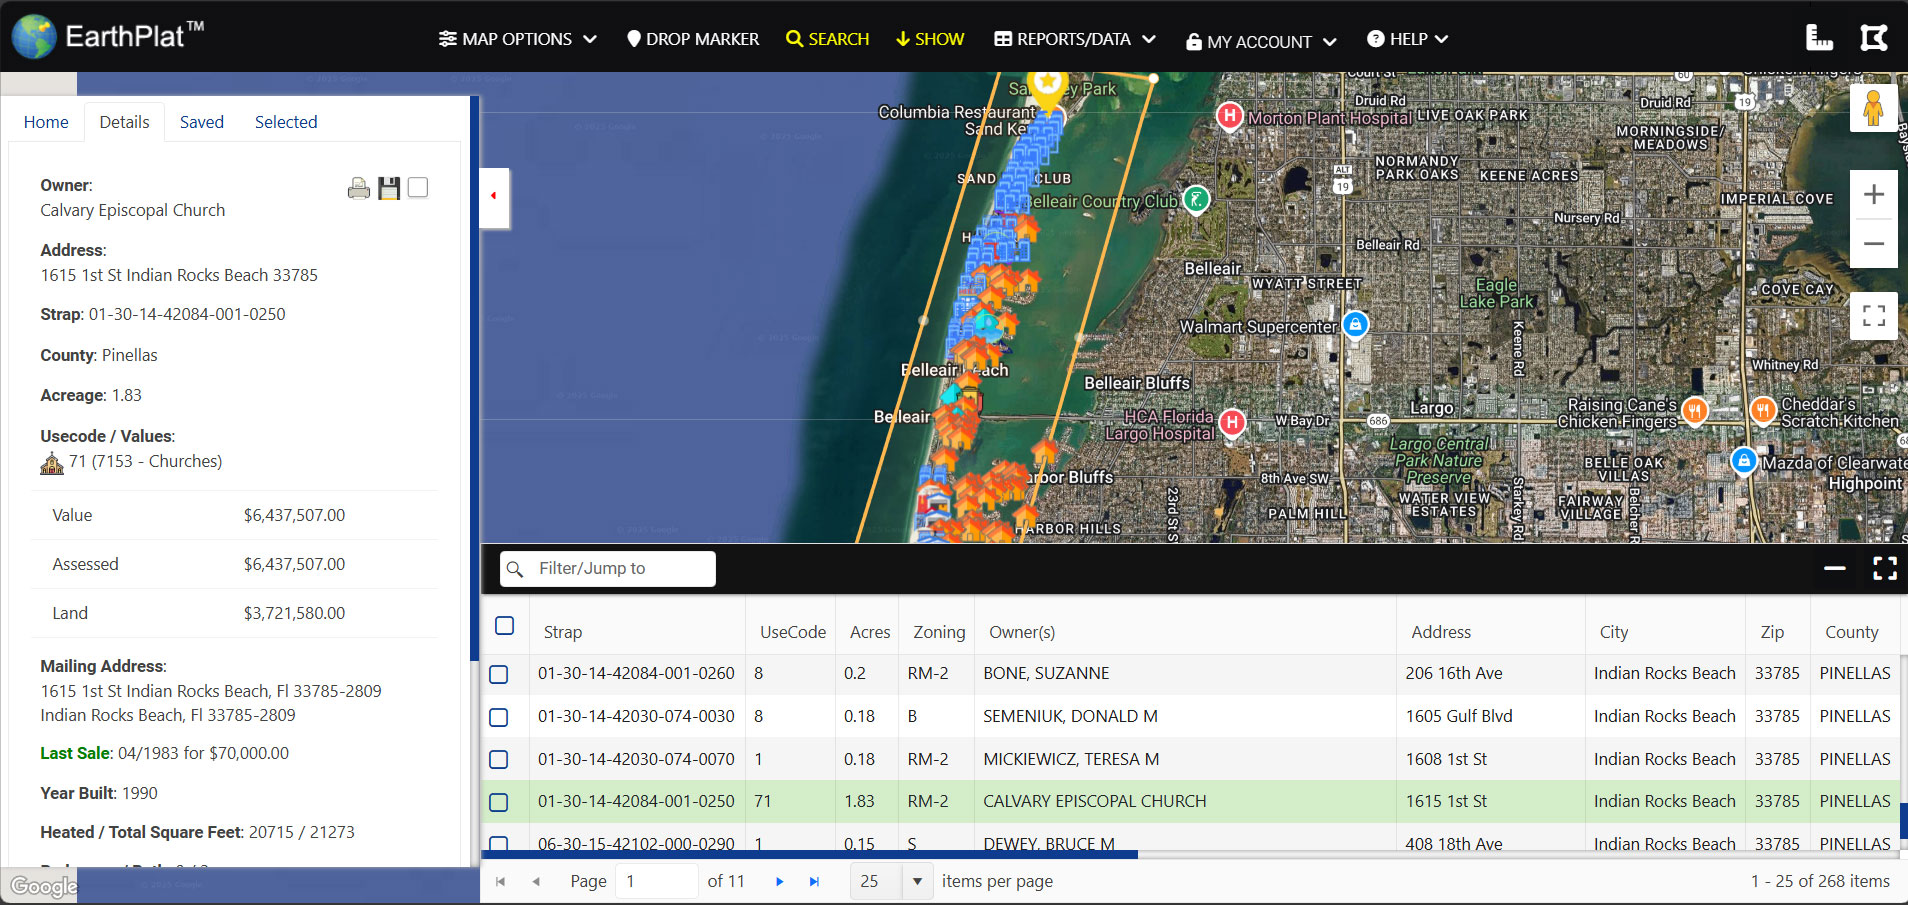Print the property details
The image size is (1908, 905).
pyautogui.click(x=359, y=188)
